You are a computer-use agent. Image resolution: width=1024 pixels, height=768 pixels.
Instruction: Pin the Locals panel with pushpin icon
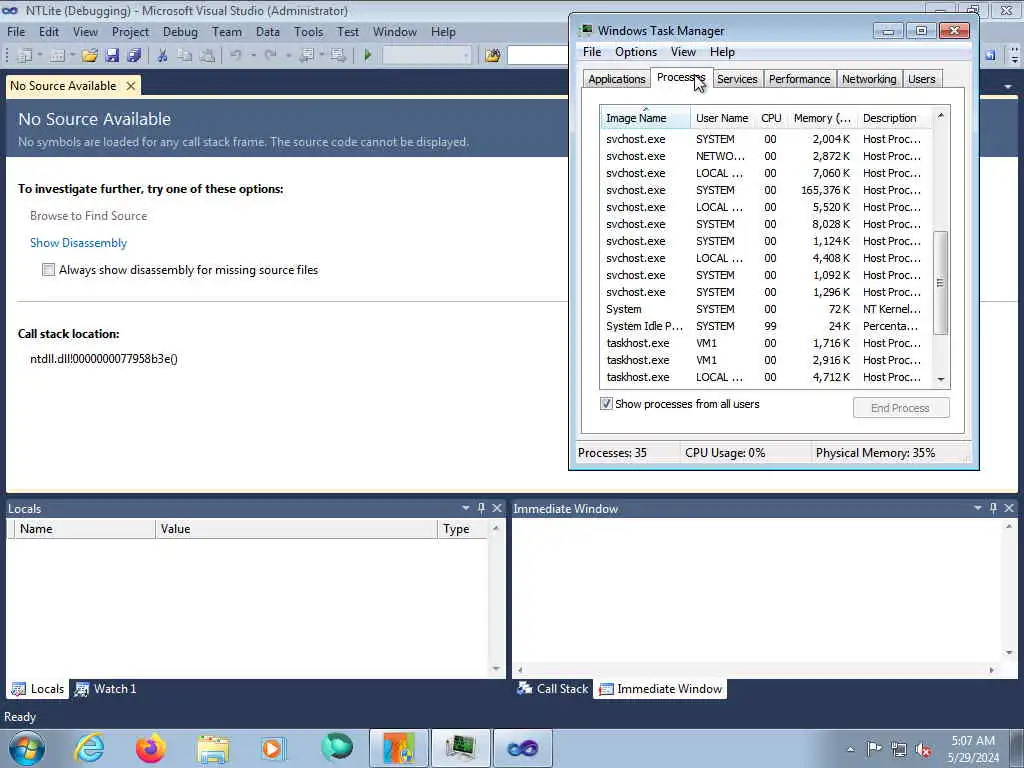point(481,508)
